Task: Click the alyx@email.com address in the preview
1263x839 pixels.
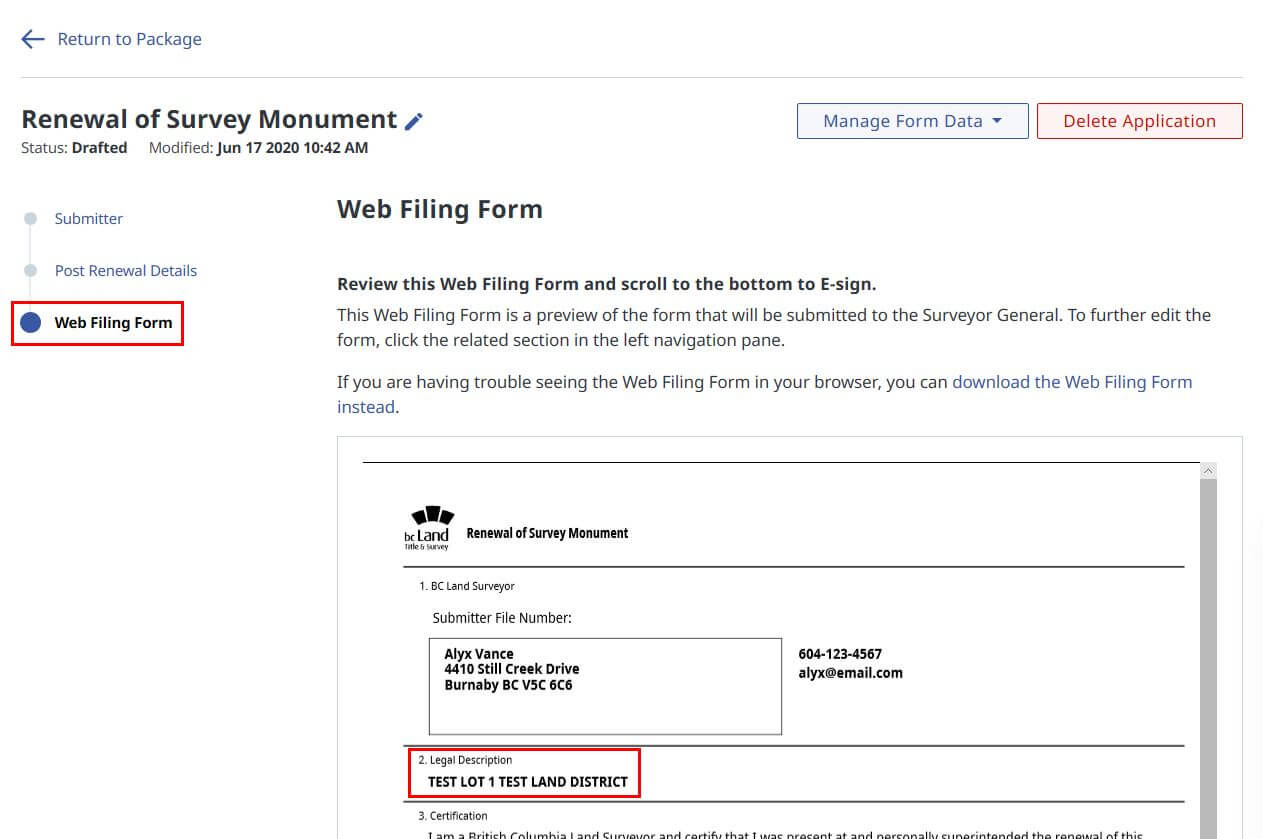Action: tap(850, 673)
